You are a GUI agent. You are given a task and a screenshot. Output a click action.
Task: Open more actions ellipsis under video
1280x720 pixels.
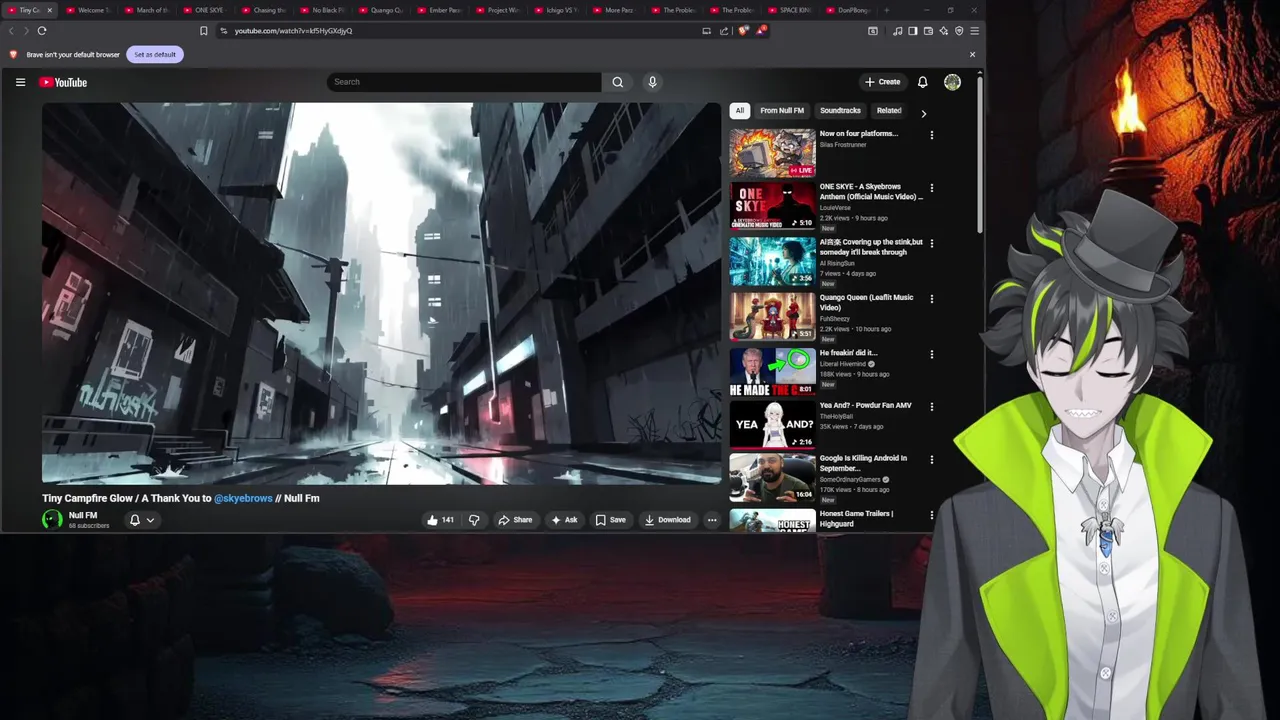pos(712,520)
